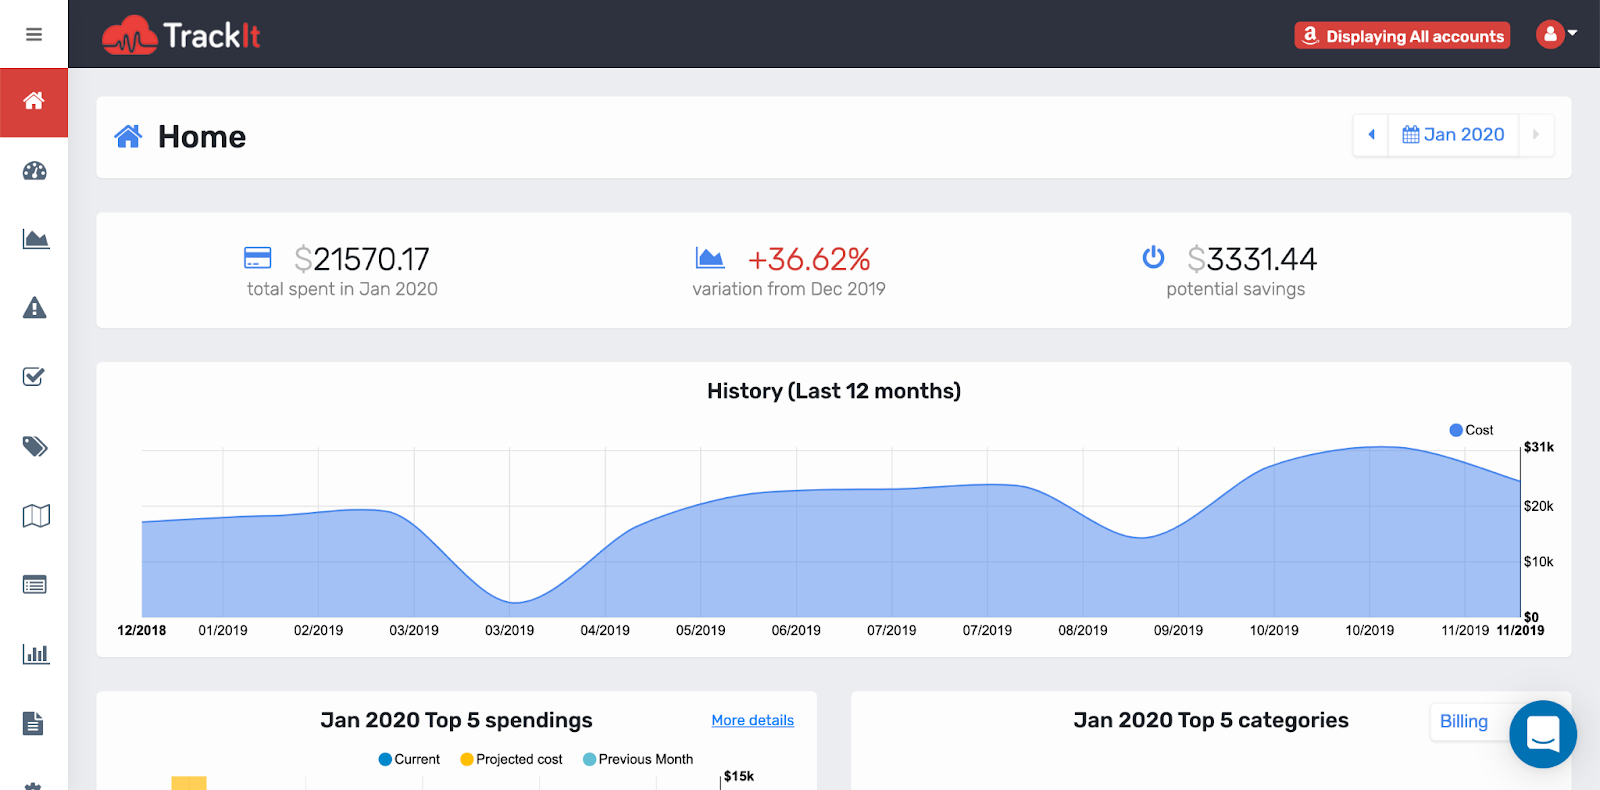Open the warning triangle sidebar icon

pyautogui.click(x=35, y=308)
